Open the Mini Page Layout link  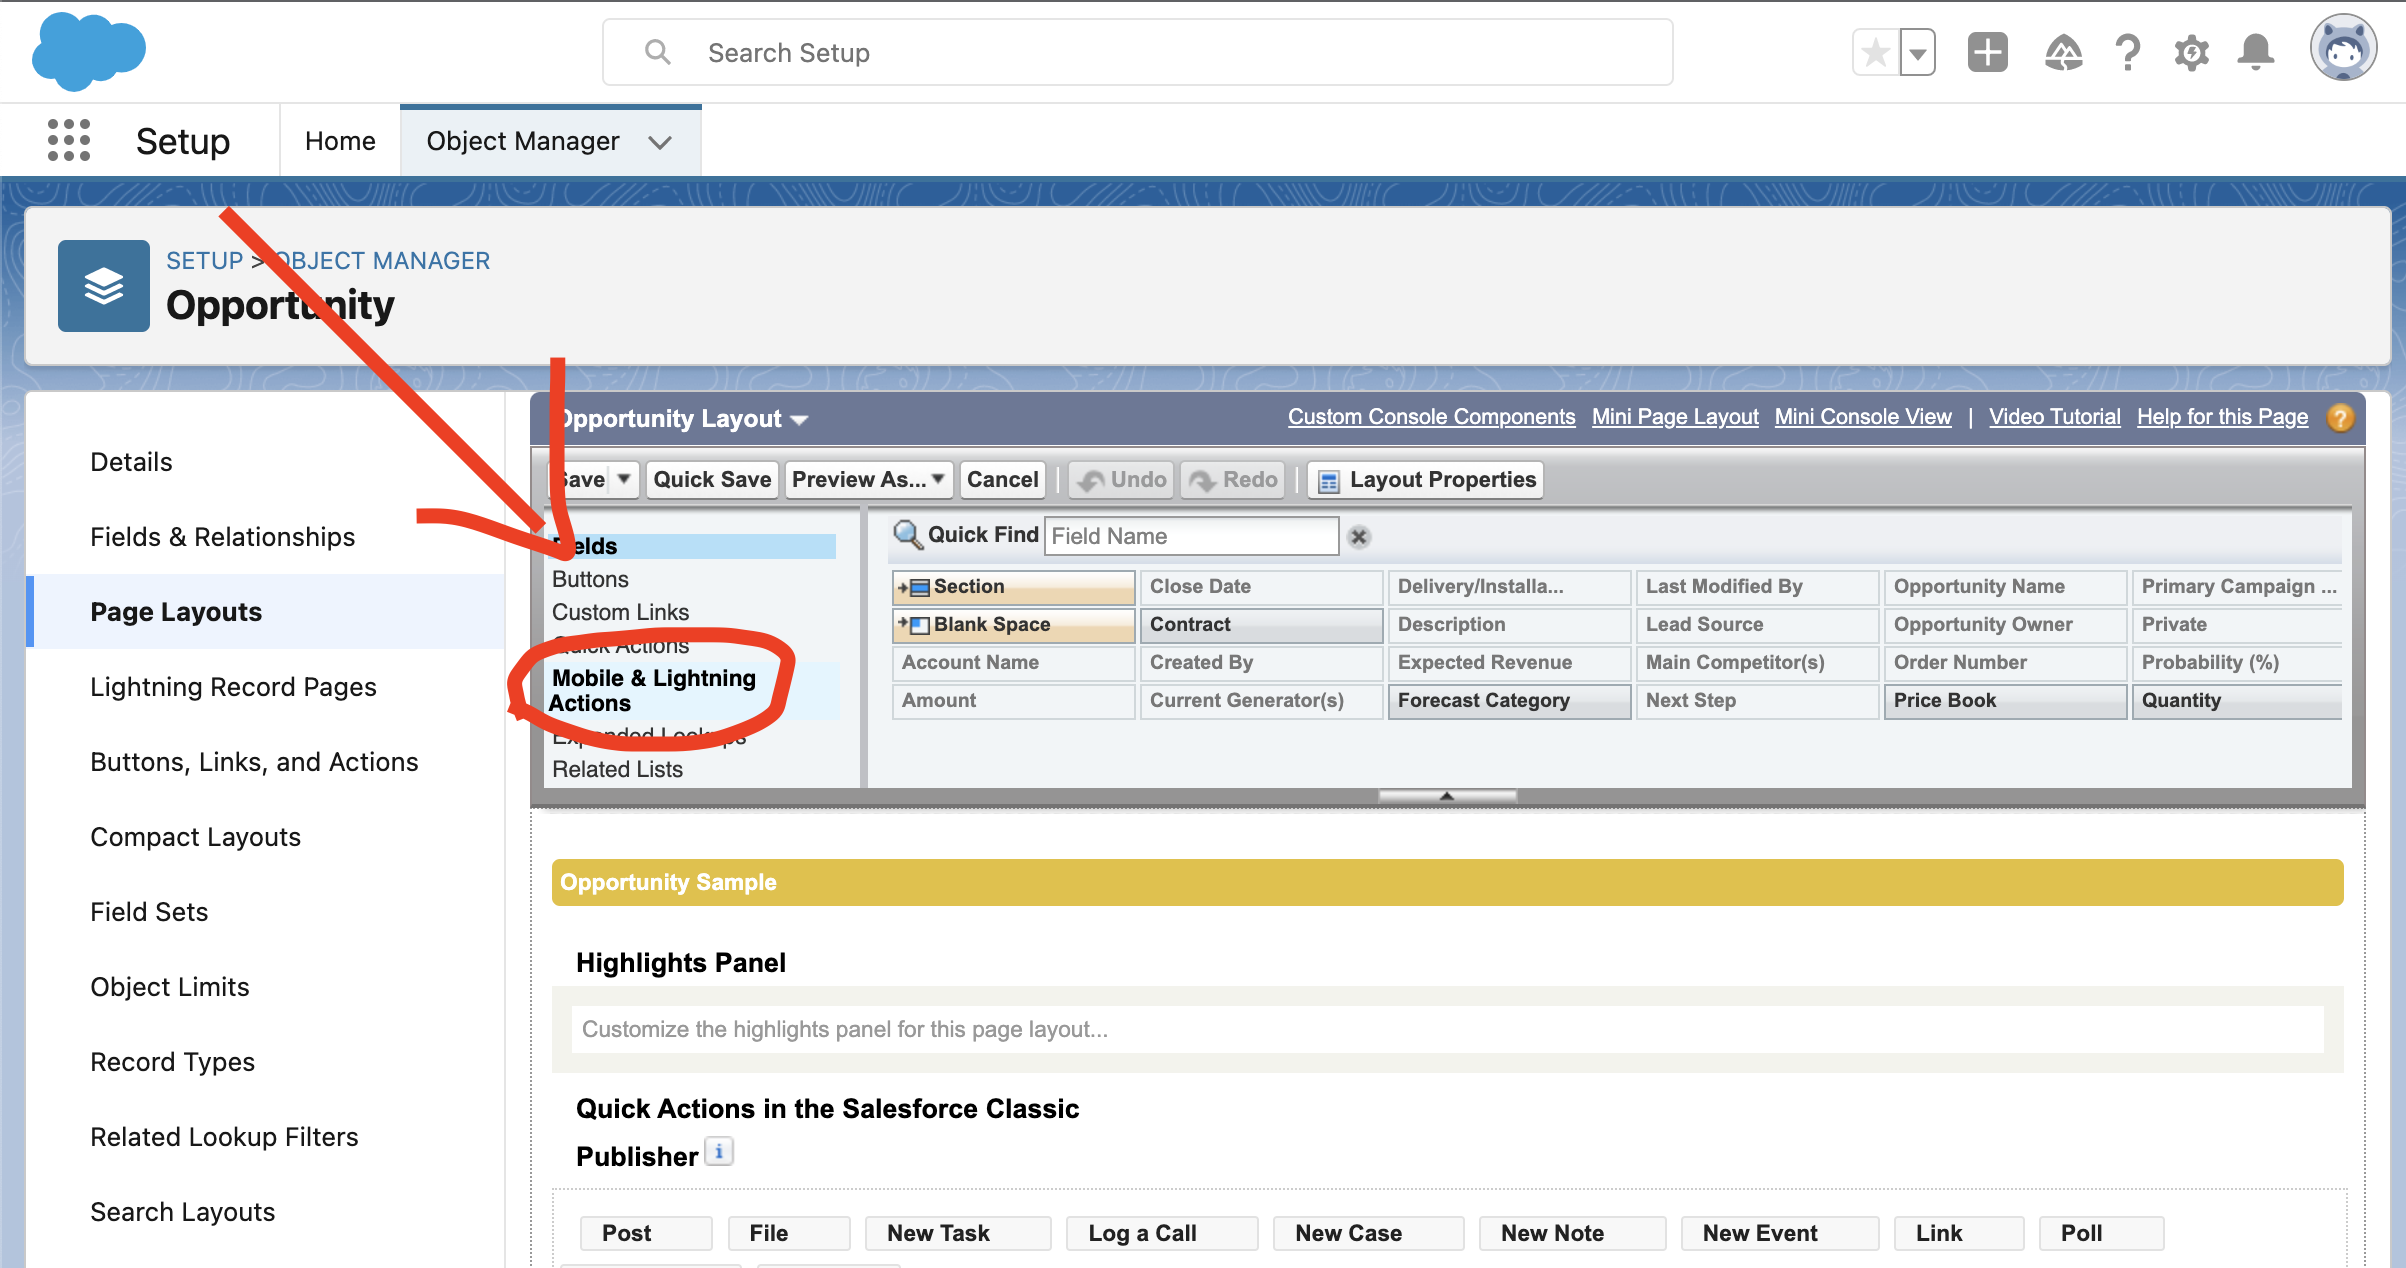[x=1675, y=417]
